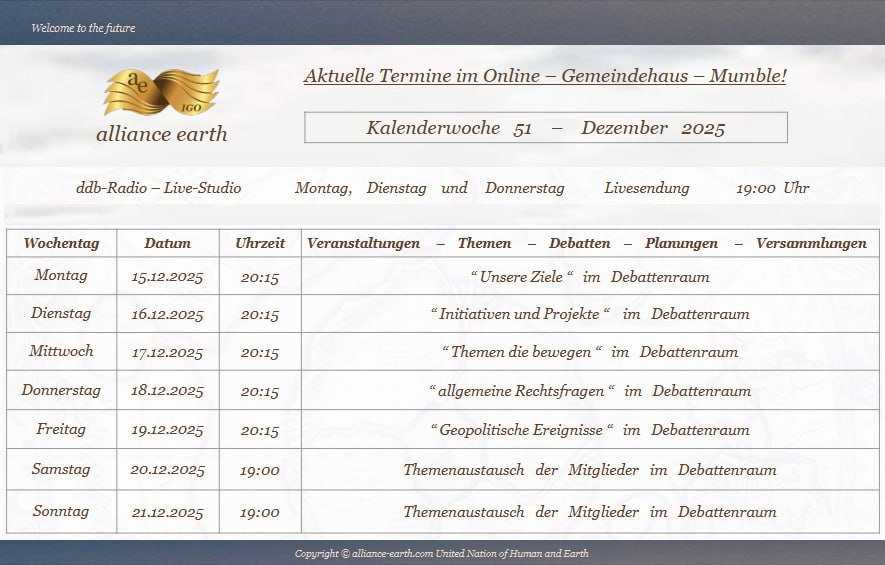The width and height of the screenshot is (885, 565).
Task: Click the 'Initiativen und Projekte' event entry
Action: [590, 314]
